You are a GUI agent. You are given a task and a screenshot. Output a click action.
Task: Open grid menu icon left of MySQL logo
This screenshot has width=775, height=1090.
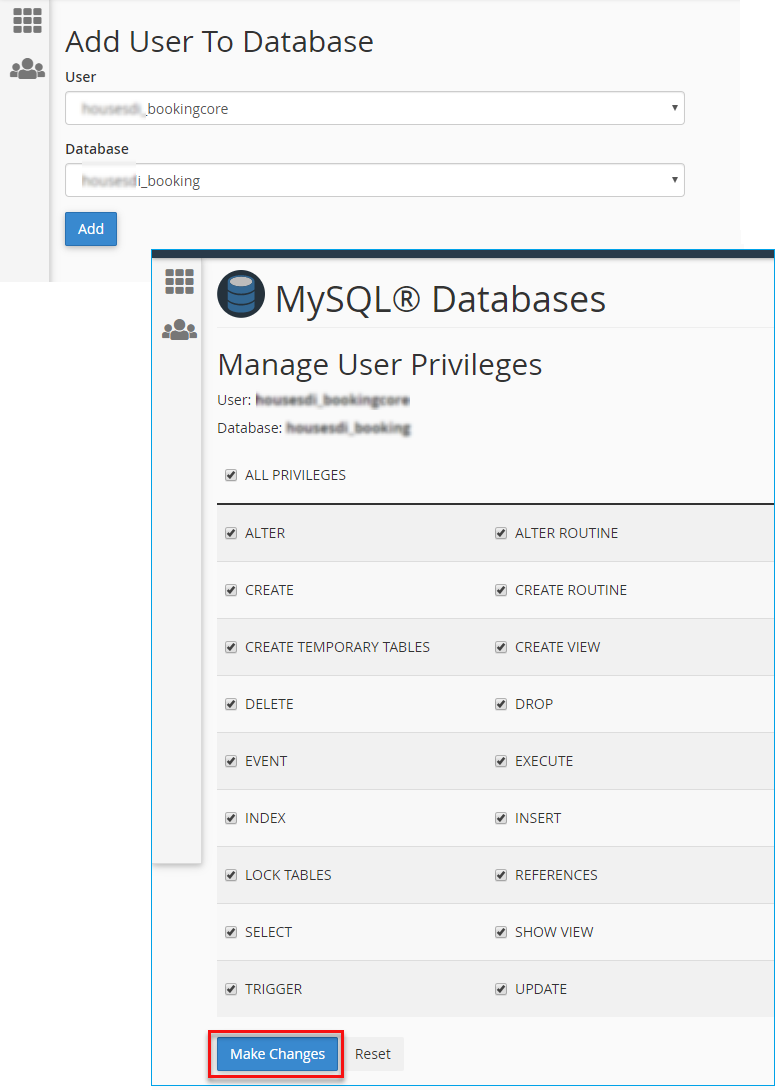coord(179,282)
